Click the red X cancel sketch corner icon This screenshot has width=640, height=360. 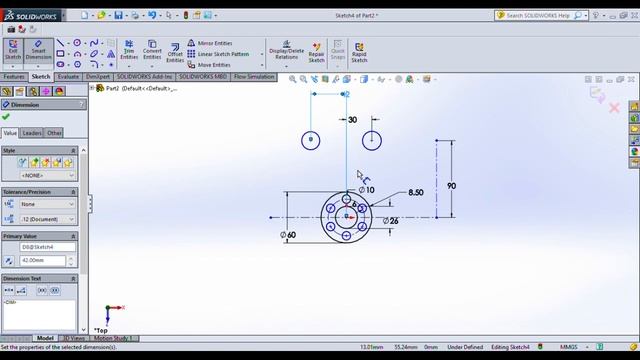point(614,108)
